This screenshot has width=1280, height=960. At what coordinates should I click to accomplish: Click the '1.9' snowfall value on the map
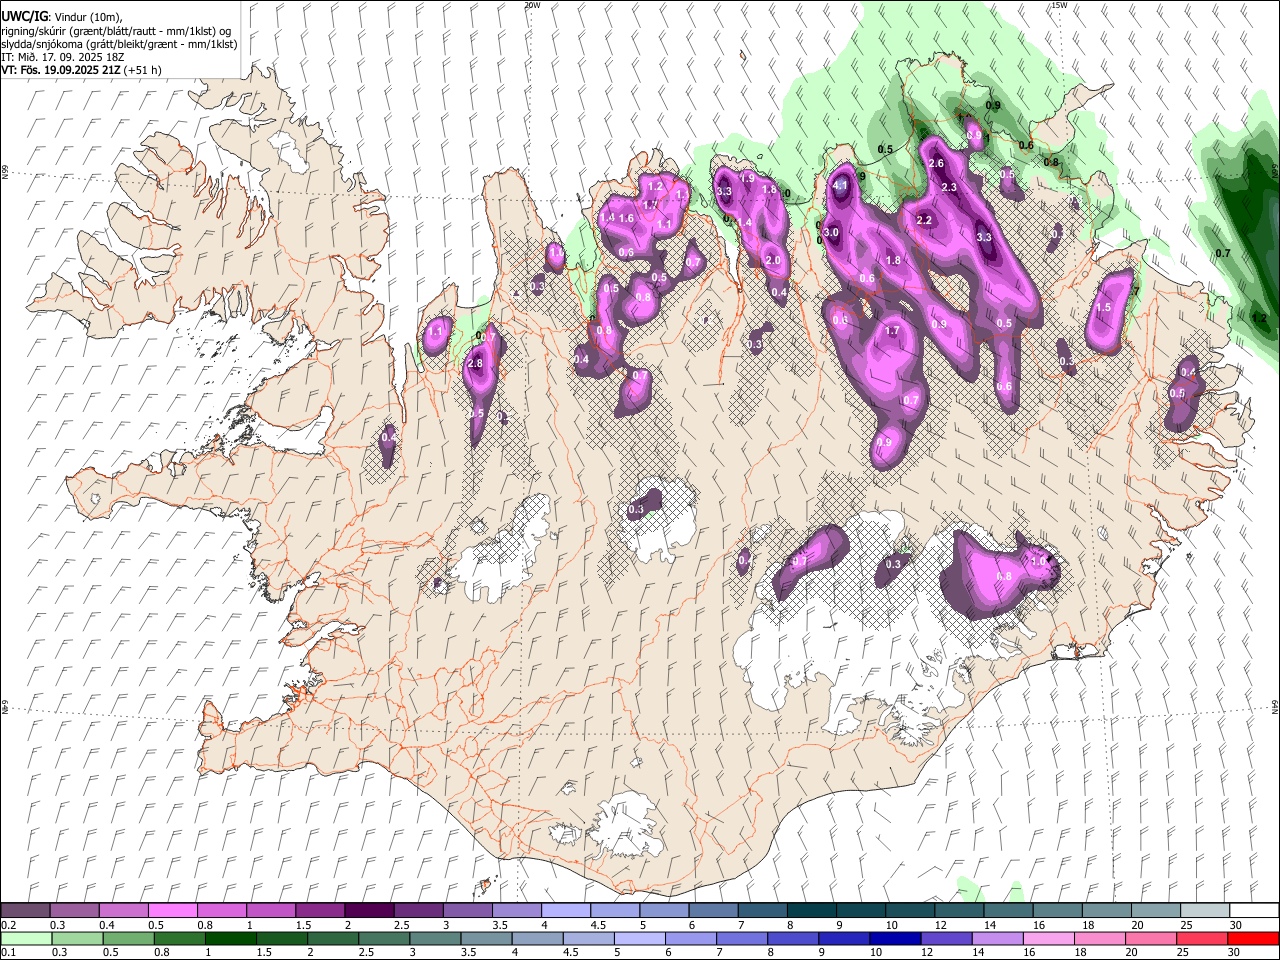click(x=747, y=179)
